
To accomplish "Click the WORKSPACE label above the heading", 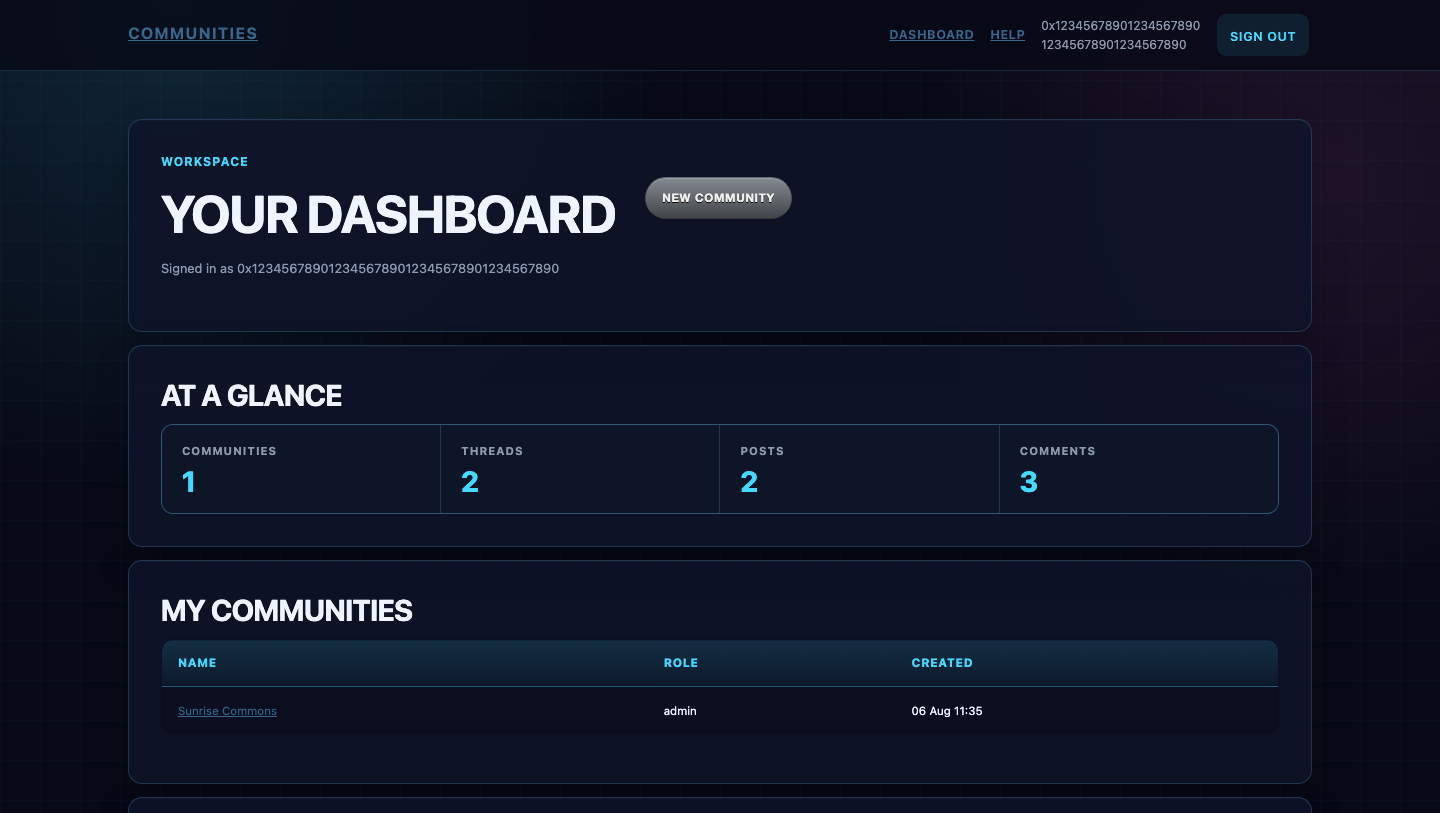I will pos(204,162).
